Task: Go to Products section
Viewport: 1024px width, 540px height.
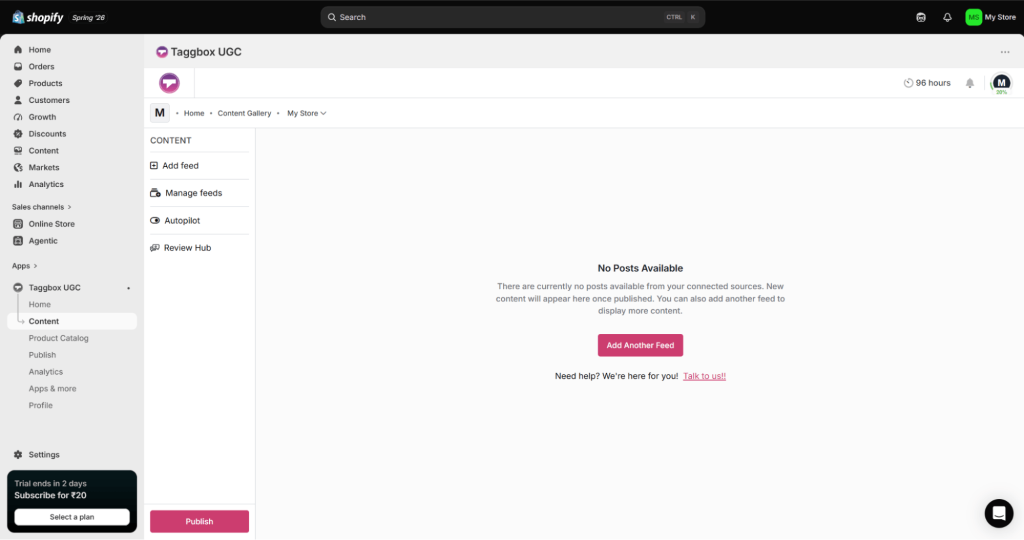Action: (x=45, y=84)
